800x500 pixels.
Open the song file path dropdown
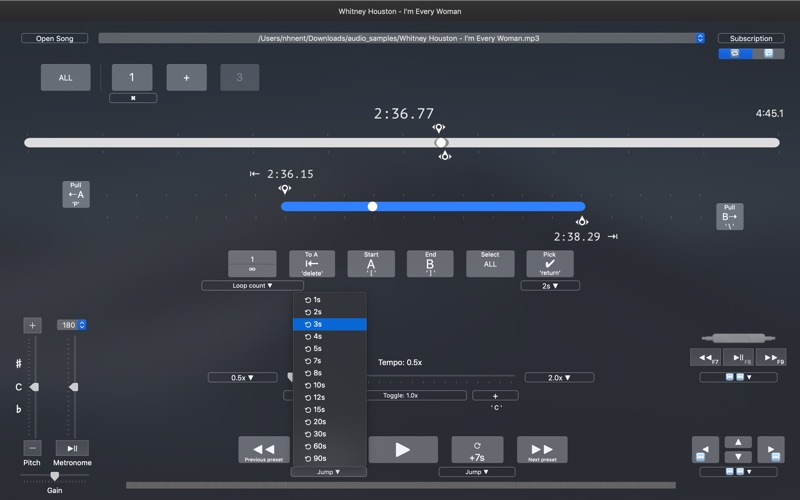click(700, 38)
